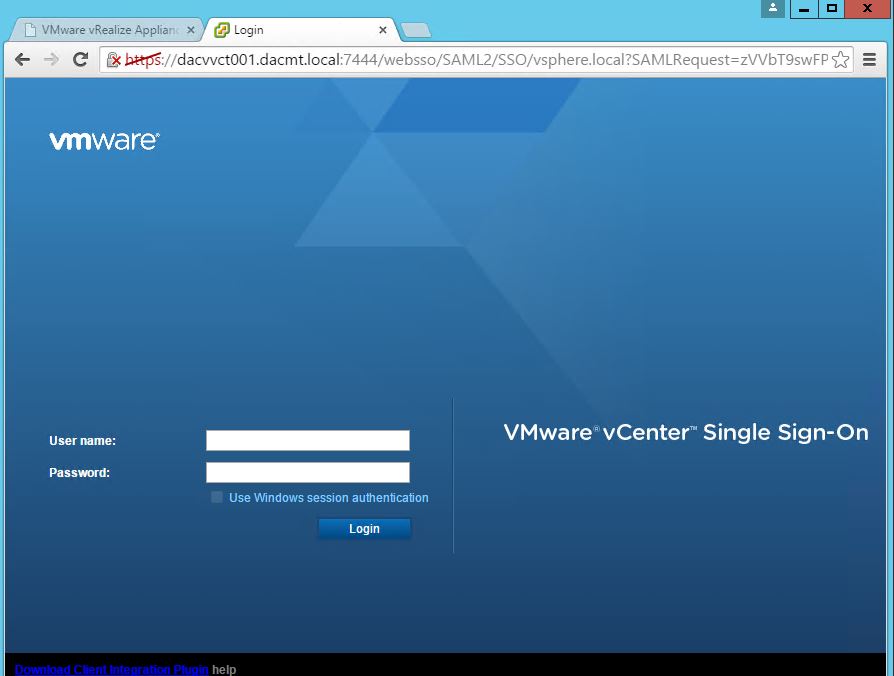Select the Login tab
Image resolution: width=894 pixels, height=676 pixels.
[300, 30]
